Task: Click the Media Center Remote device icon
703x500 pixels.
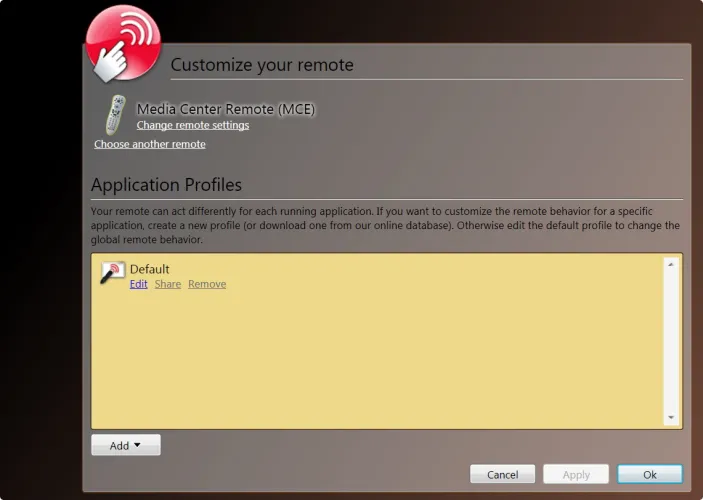Action: [116, 114]
